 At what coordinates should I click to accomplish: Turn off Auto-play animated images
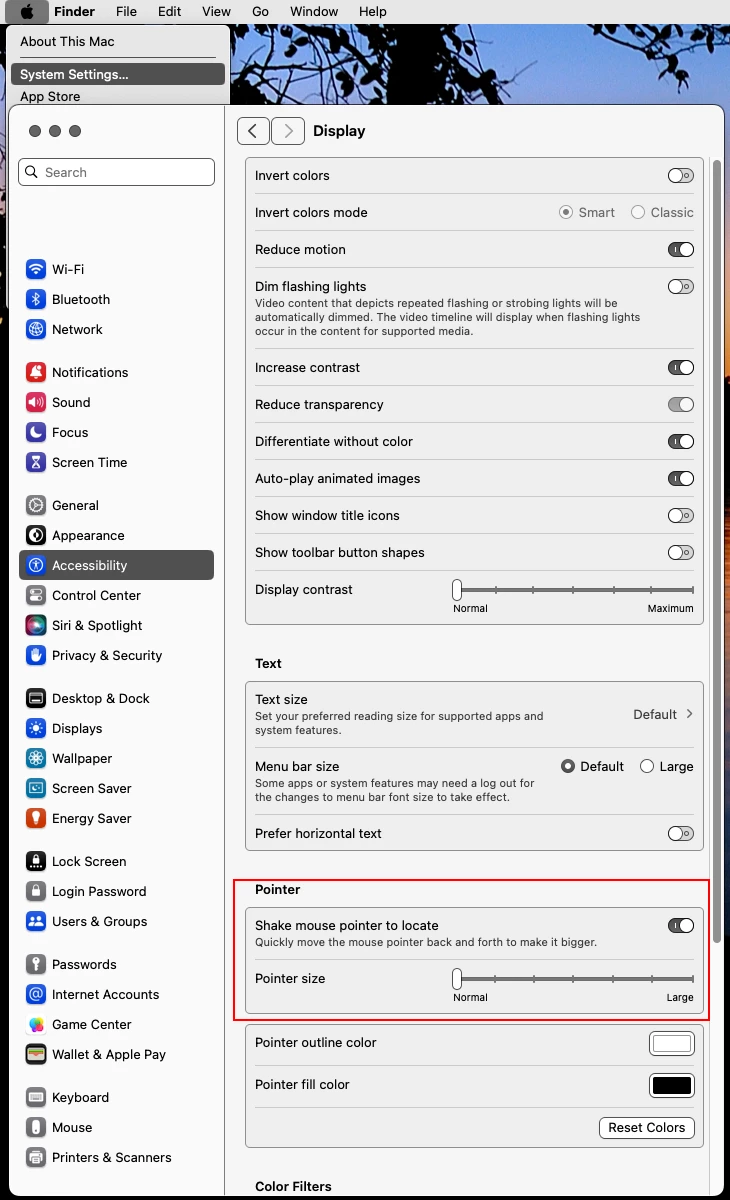pos(681,478)
